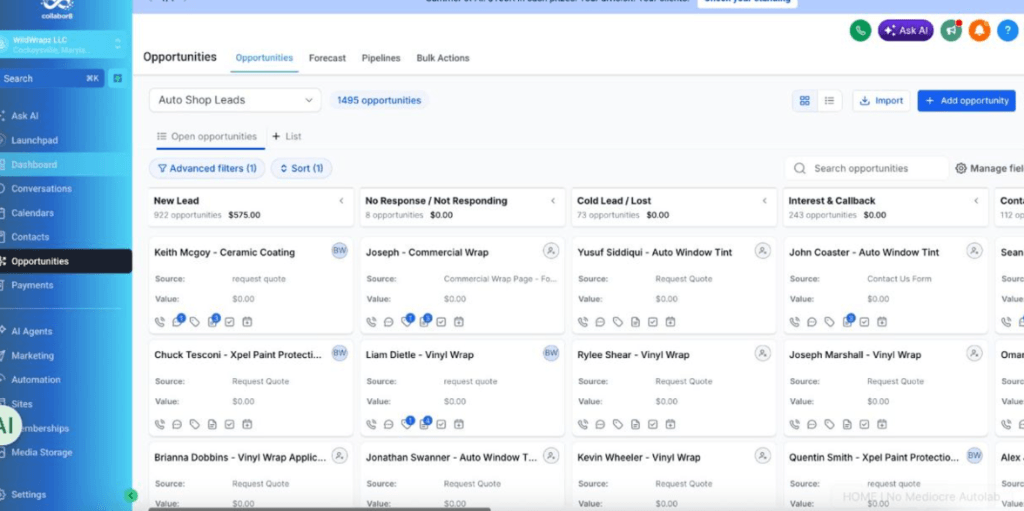Open notes icon on John Coaster card

(848, 321)
